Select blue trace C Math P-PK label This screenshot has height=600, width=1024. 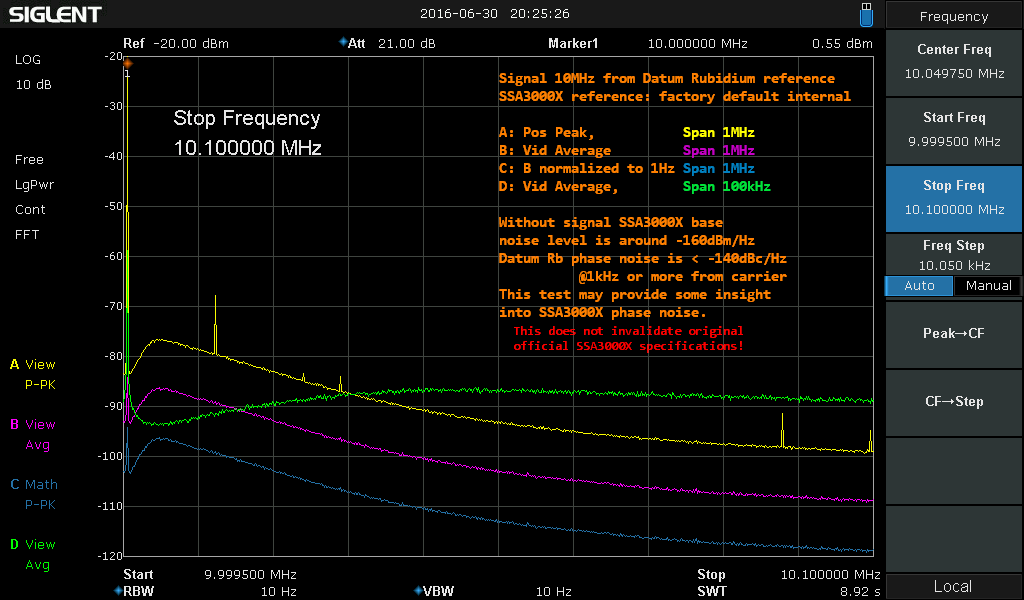point(34,495)
